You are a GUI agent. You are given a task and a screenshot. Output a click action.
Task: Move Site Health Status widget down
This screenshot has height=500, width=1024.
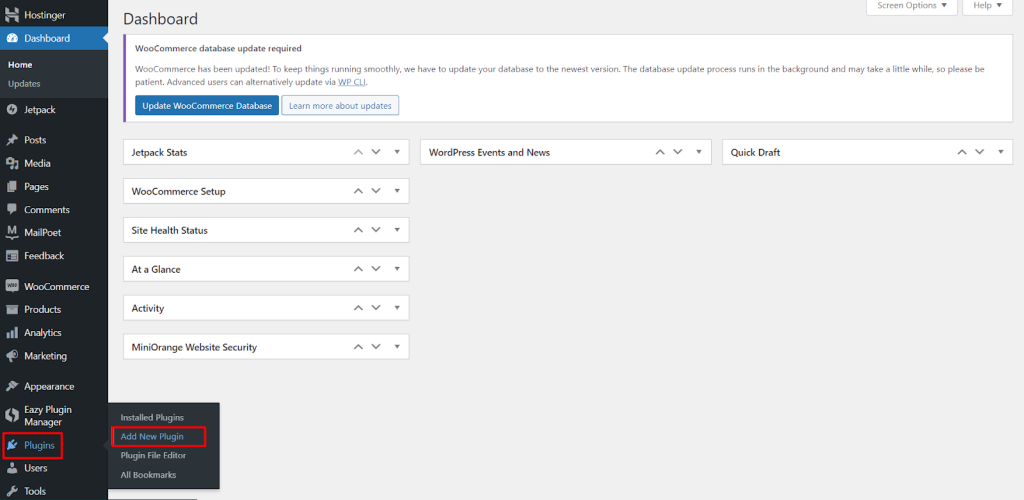point(376,230)
